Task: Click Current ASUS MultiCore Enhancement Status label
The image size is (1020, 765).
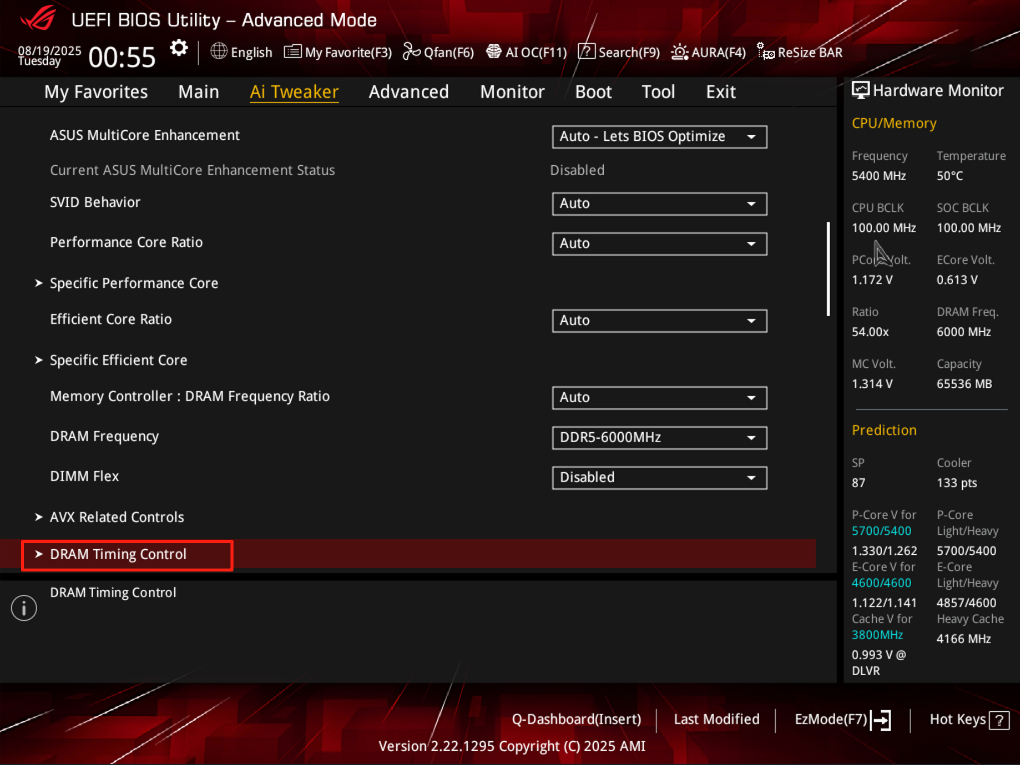Action: coord(193,170)
